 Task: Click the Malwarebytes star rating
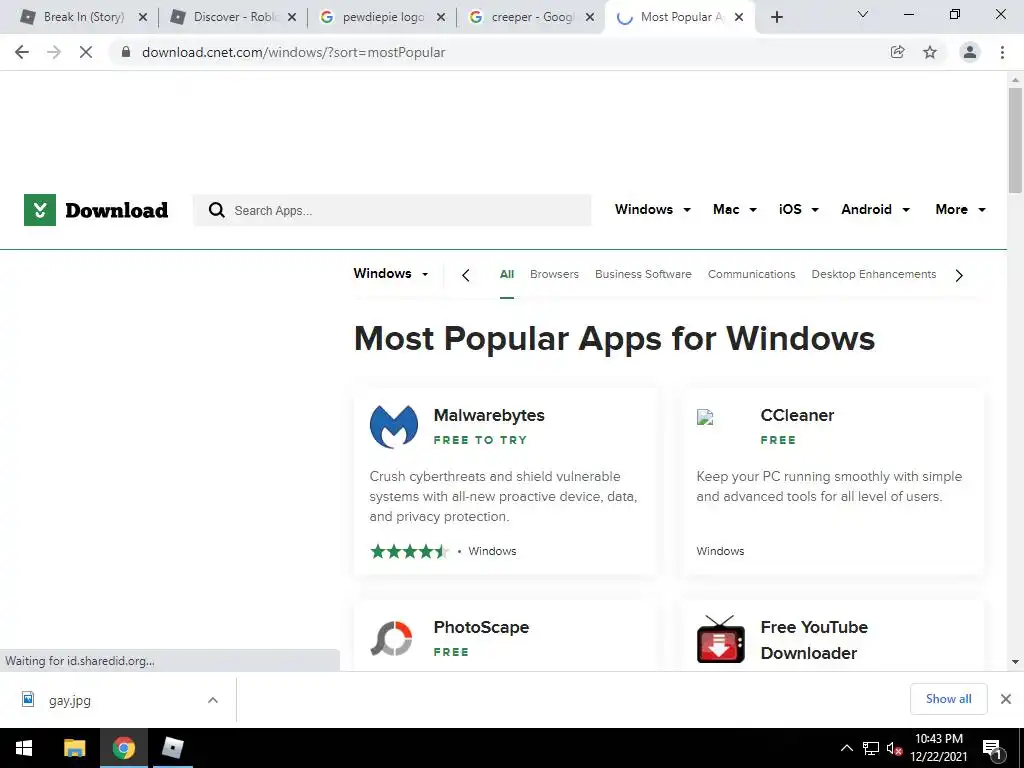point(409,551)
